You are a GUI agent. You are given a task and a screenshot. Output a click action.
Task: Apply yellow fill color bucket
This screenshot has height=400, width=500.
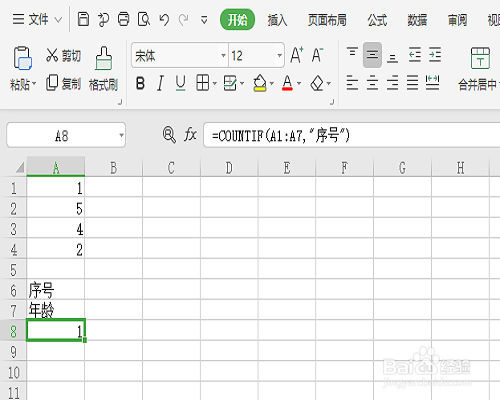pos(260,83)
